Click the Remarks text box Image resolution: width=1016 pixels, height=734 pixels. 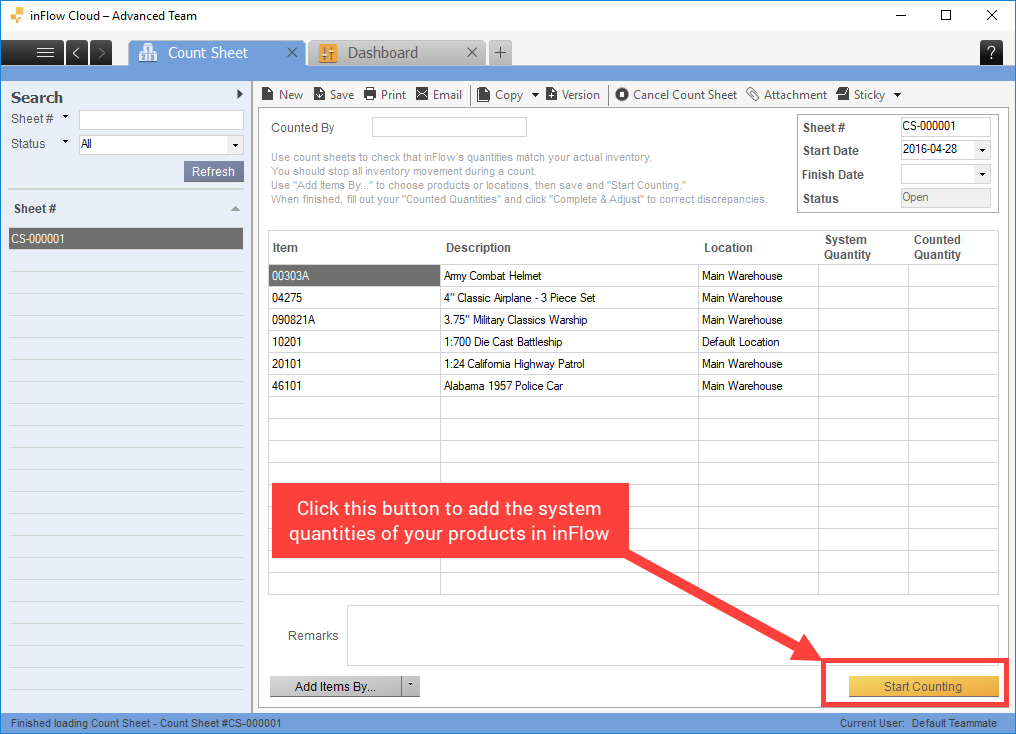(673, 636)
